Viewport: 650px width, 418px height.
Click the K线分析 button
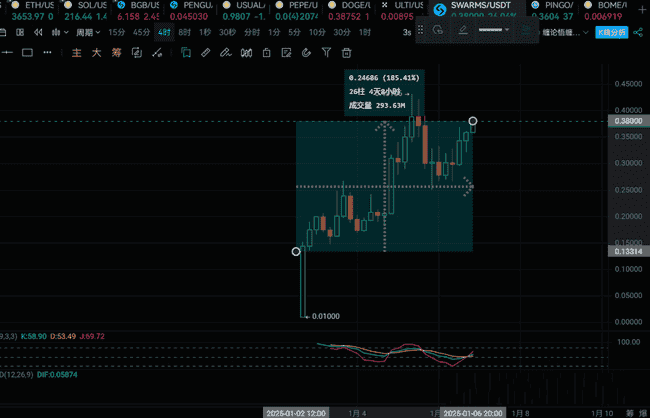(x=610, y=32)
